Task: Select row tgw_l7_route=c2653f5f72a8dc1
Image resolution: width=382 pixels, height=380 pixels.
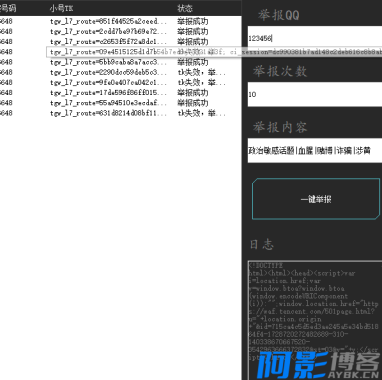Action: pyautogui.click(x=121, y=42)
